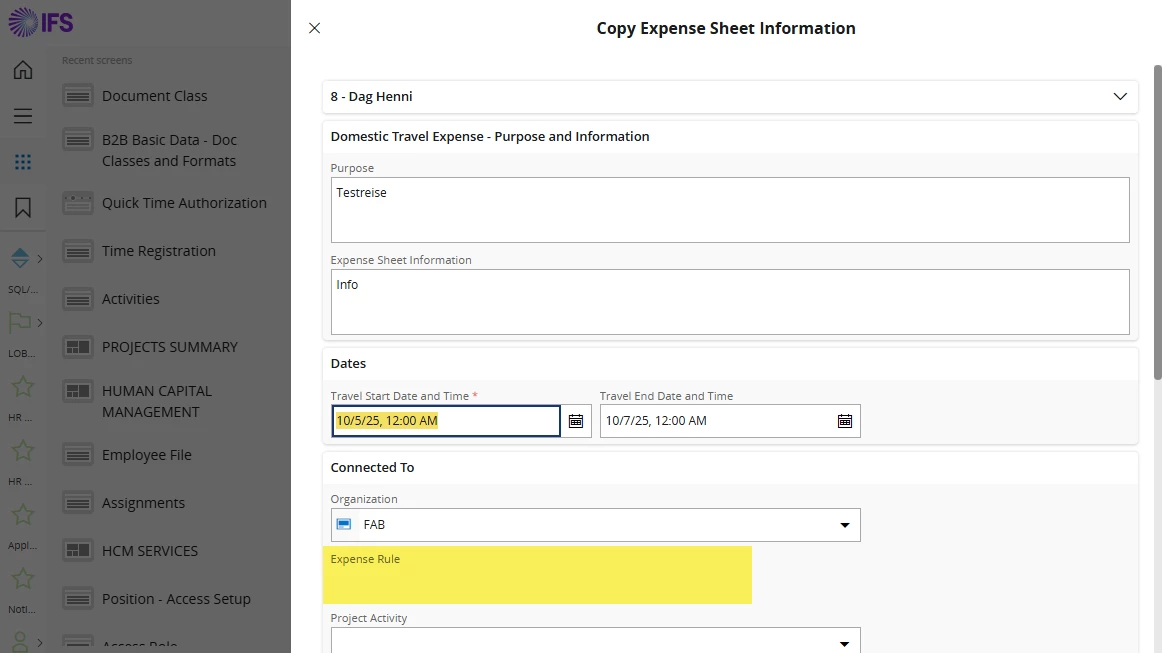Click the dialog vertical scrollbar
This screenshot has width=1162, height=653.
tap(1157, 220)
